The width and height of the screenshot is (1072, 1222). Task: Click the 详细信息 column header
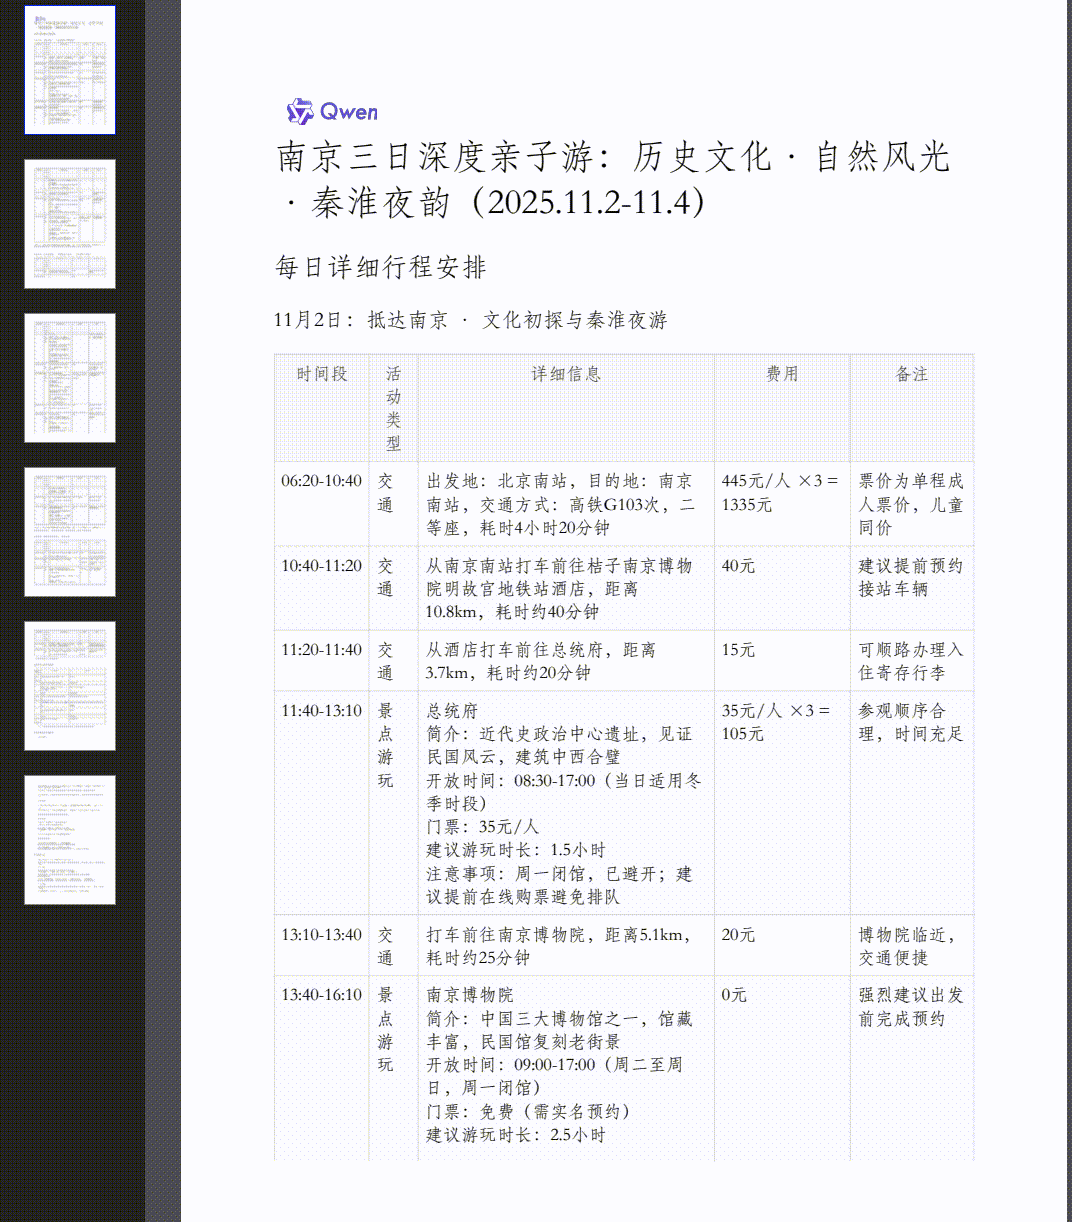567,375
